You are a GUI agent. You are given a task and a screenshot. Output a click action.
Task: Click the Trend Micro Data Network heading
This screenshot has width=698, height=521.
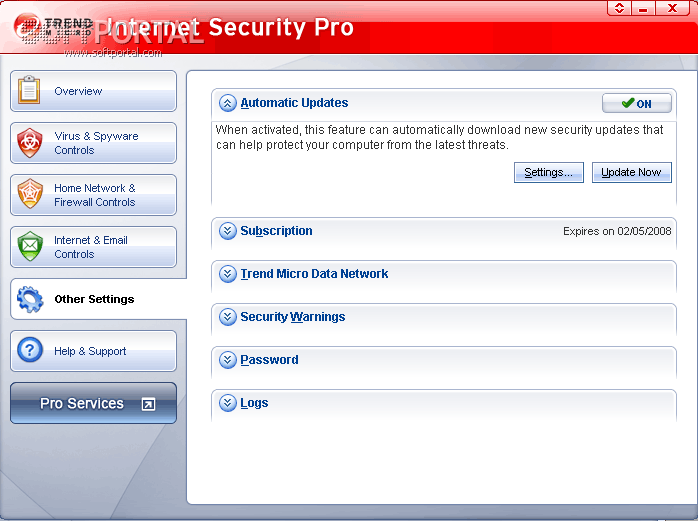(x=314, y=273)
